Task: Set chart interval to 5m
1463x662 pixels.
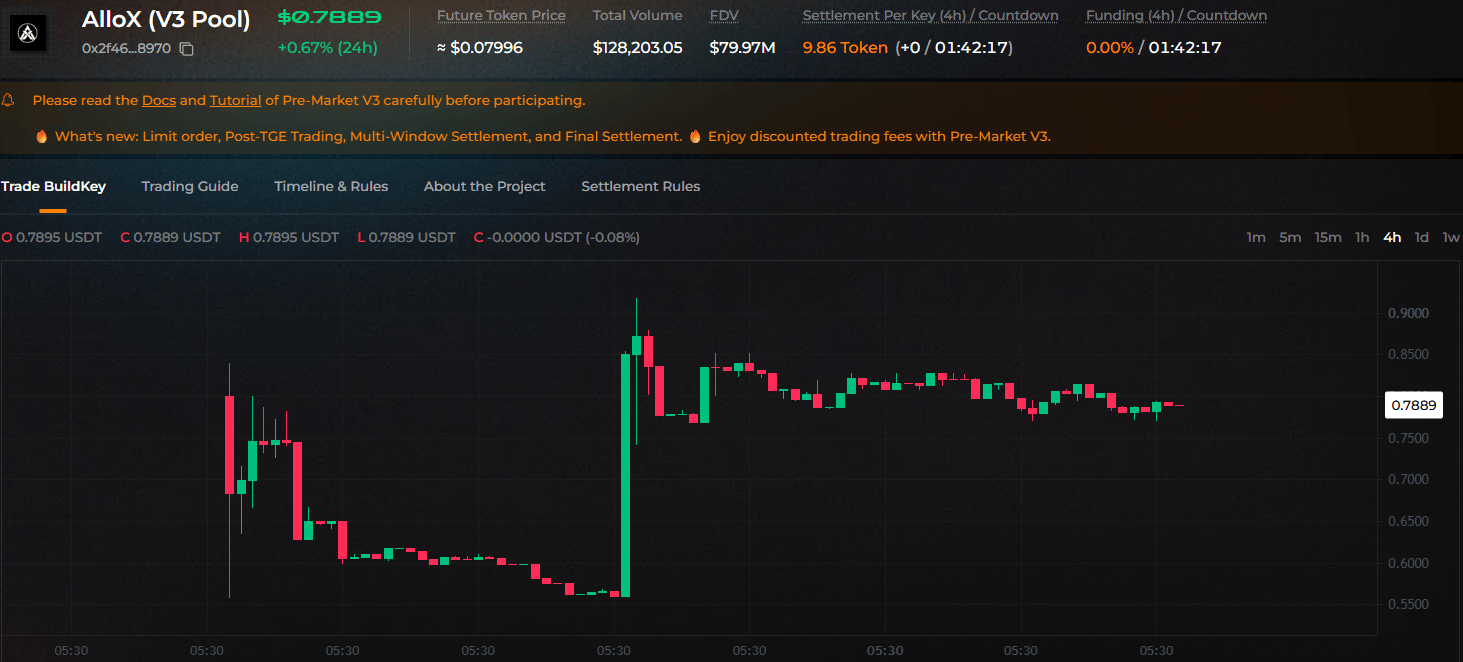Action: 1290,237
